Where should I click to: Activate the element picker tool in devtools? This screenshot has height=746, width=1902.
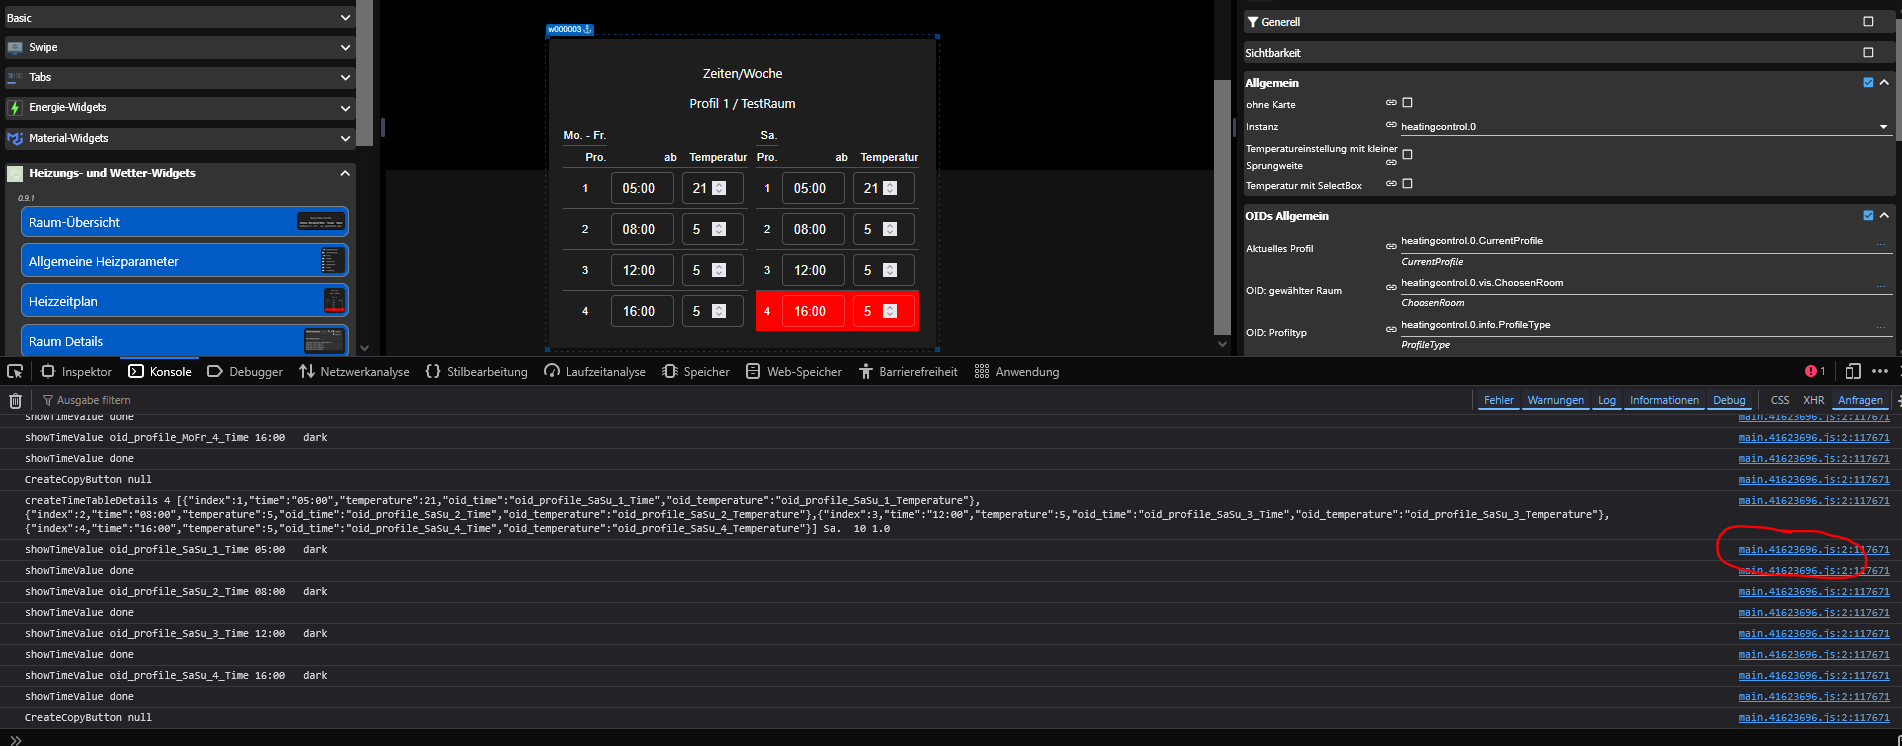(x=15, y=371)
